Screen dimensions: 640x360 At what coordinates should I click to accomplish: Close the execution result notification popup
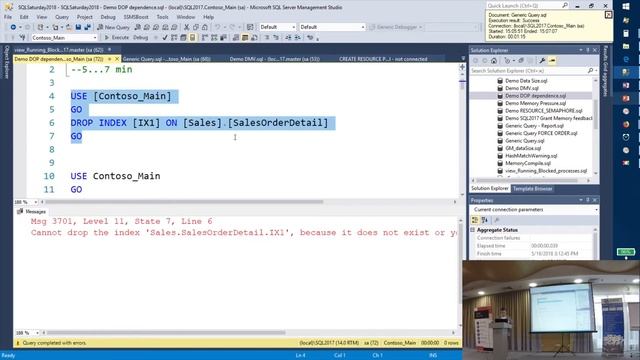point(608,15)
